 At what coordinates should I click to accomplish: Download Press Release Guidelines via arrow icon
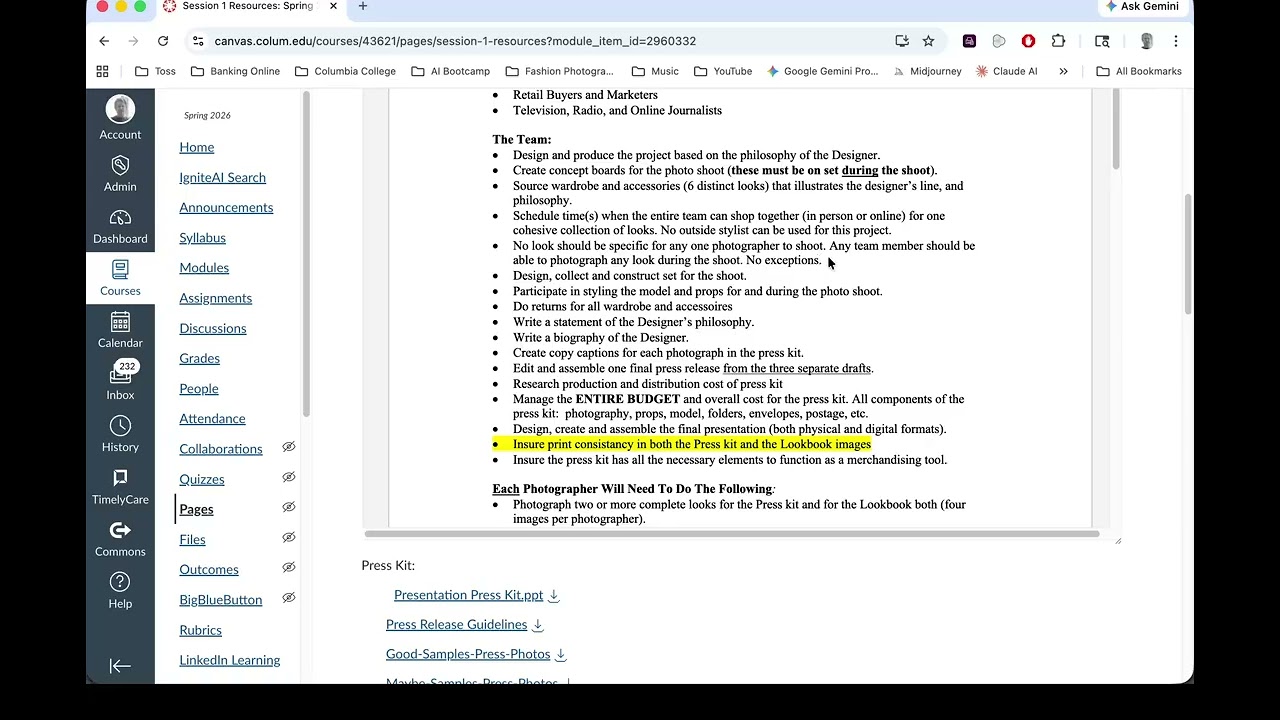[538, 625]
